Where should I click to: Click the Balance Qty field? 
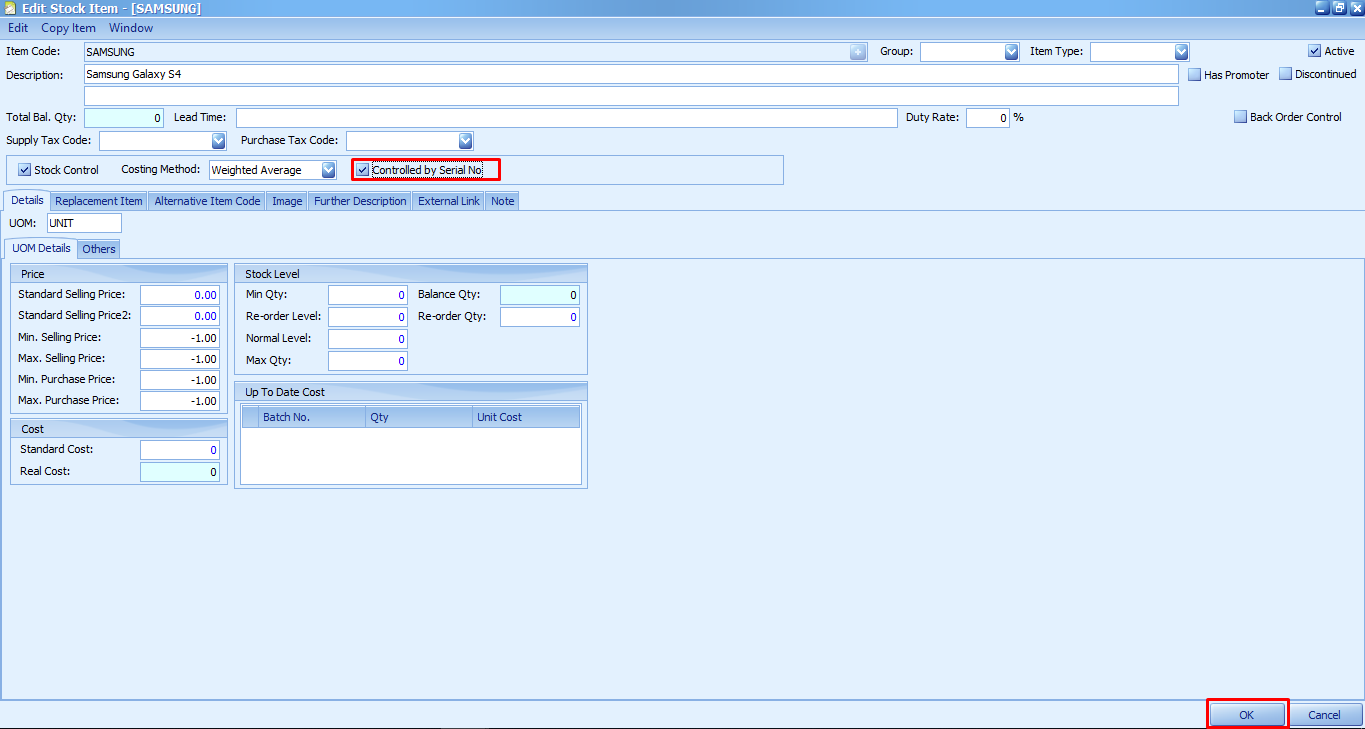coord(540,295)
